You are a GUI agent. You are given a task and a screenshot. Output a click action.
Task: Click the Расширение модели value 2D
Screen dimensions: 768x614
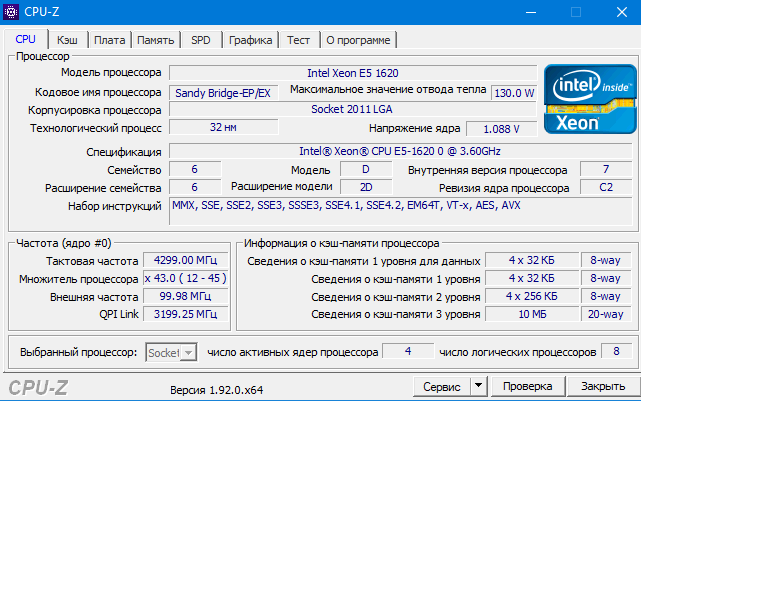pos(366,187)
